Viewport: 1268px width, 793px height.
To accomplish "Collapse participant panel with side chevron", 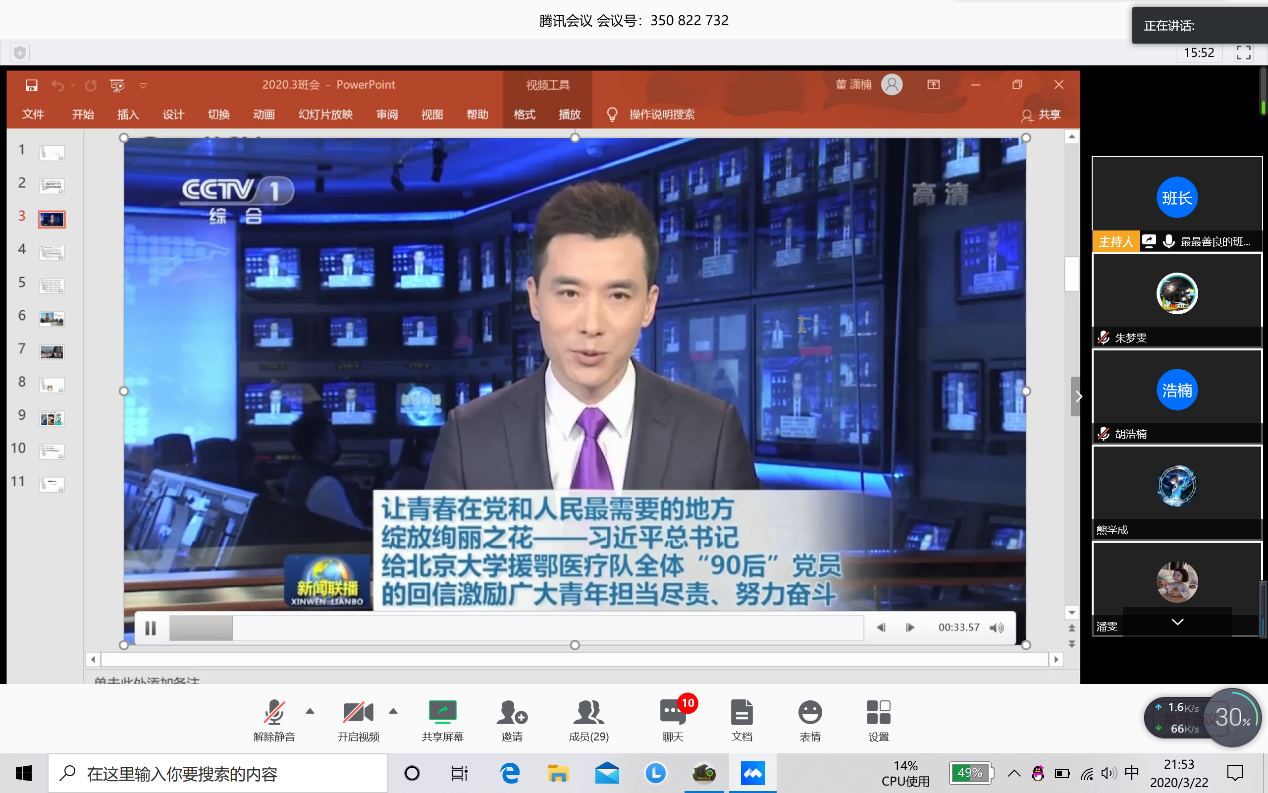I will click(1078, 396).
